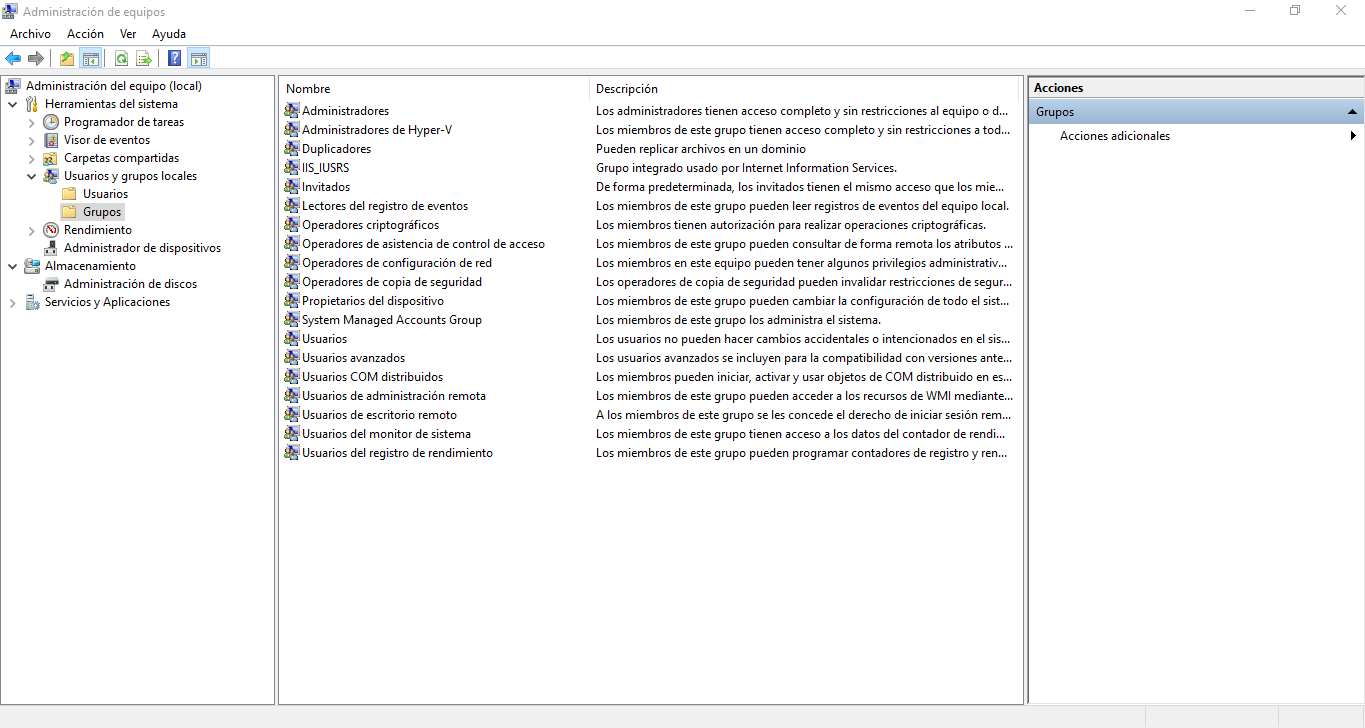1365x728 pixels.
Task: Click the Back arrow toolbar icon
Action: [13, 58]
